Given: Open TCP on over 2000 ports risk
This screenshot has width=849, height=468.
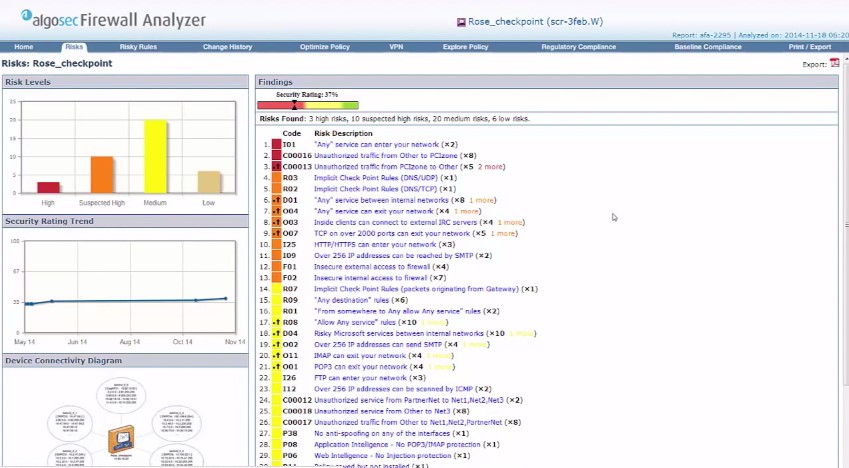Looking at the screenshot, I should [392, 233].
